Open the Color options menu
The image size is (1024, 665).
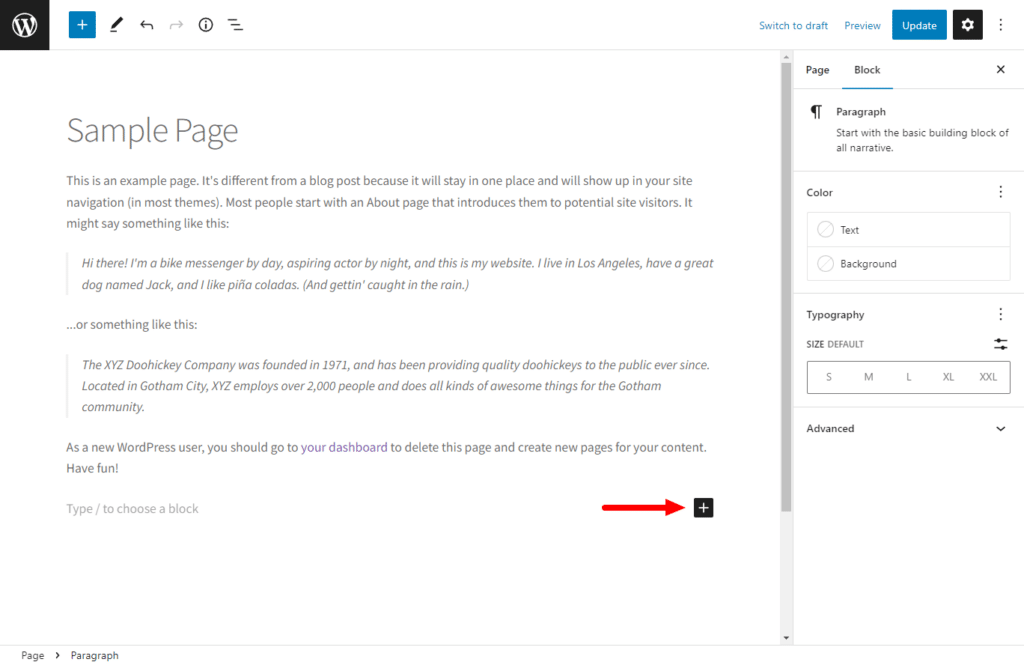(x=1000, y=191)
